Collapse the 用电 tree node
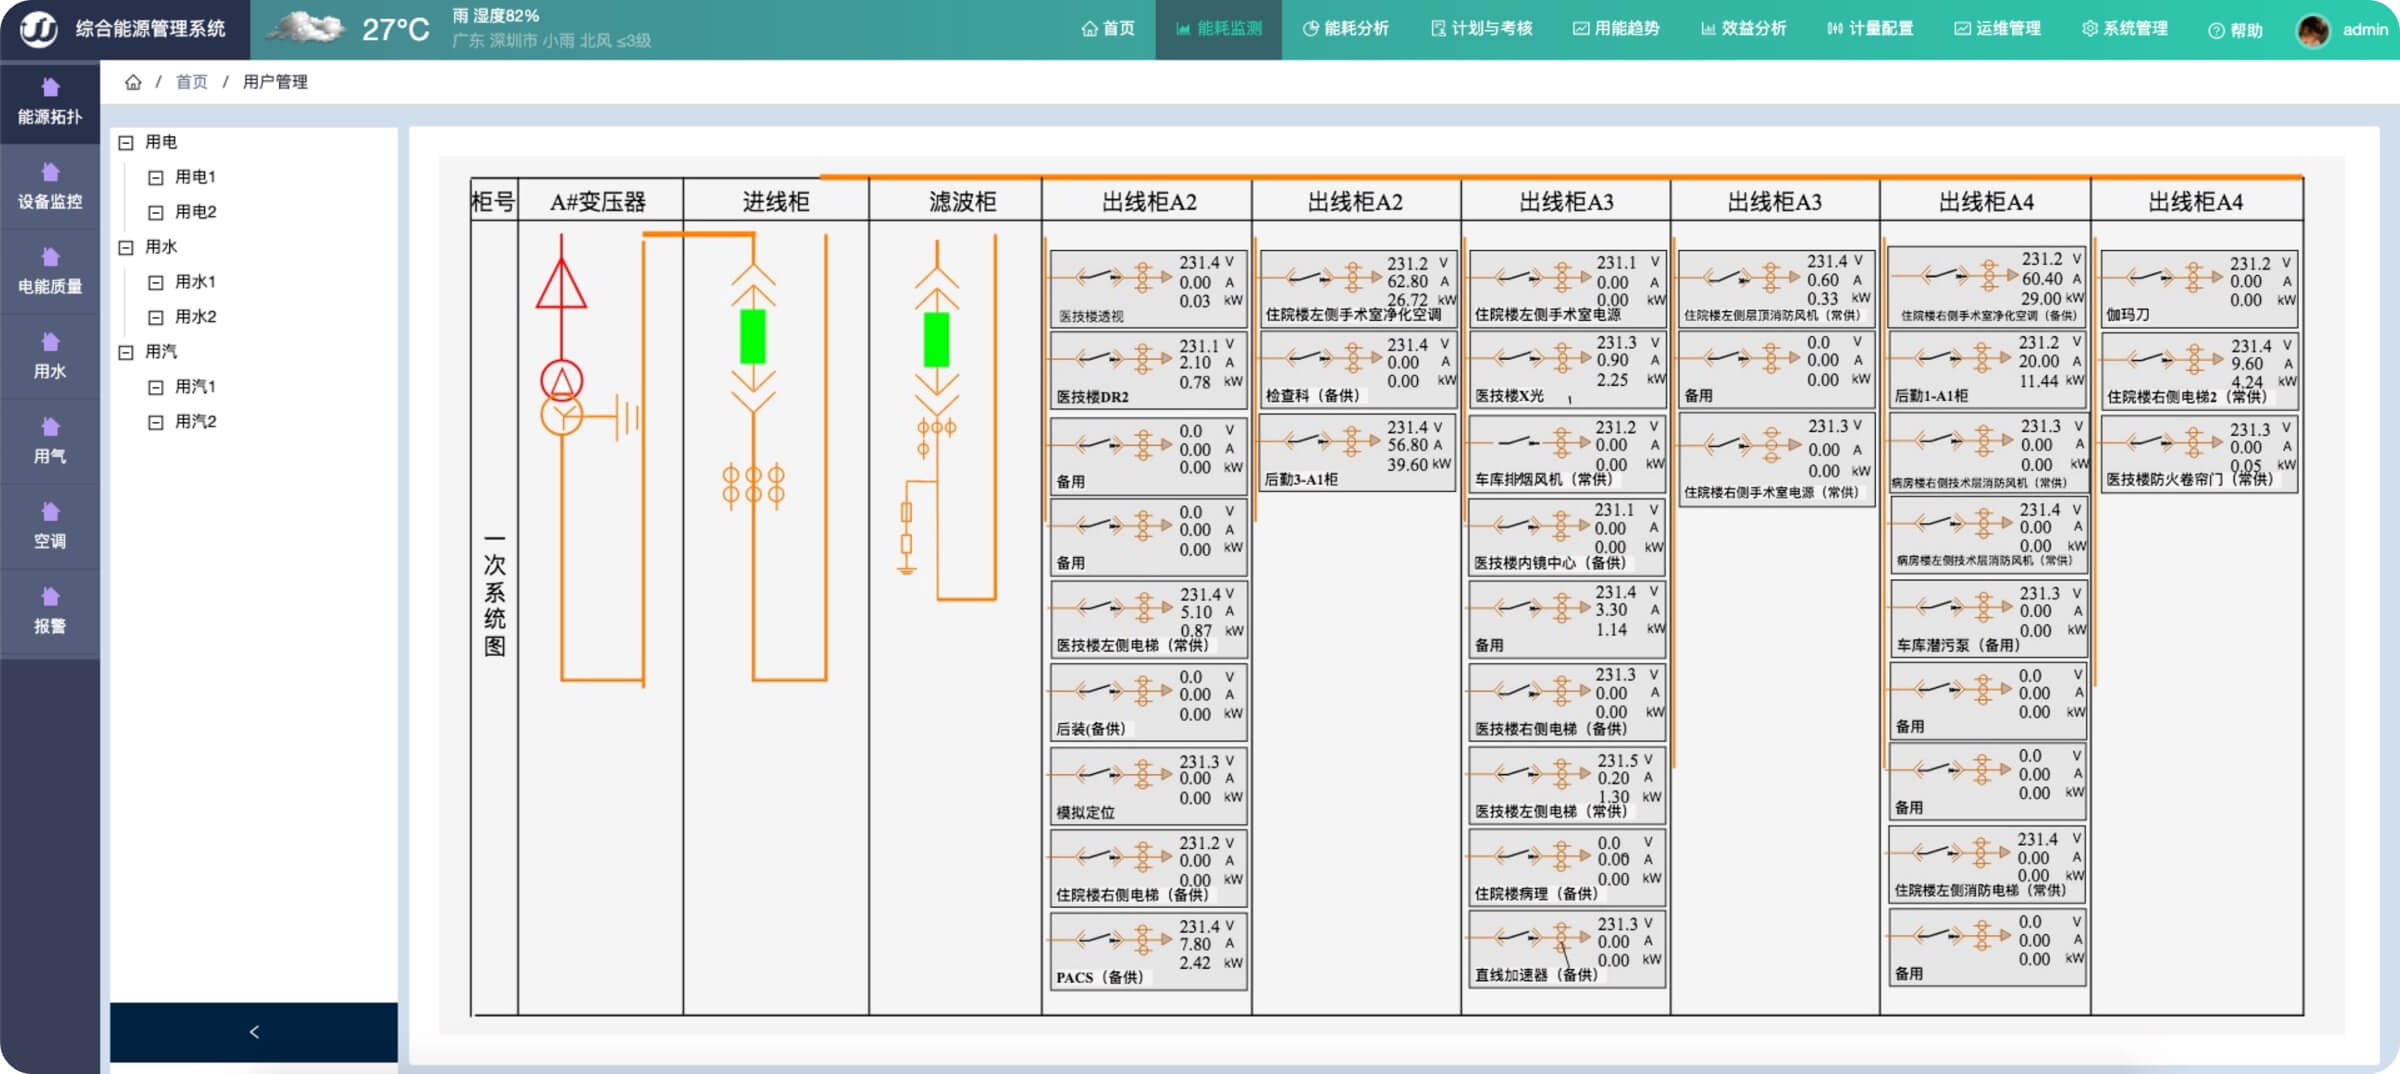This screenshot has height=1074, width=2400. pos(126,143)
